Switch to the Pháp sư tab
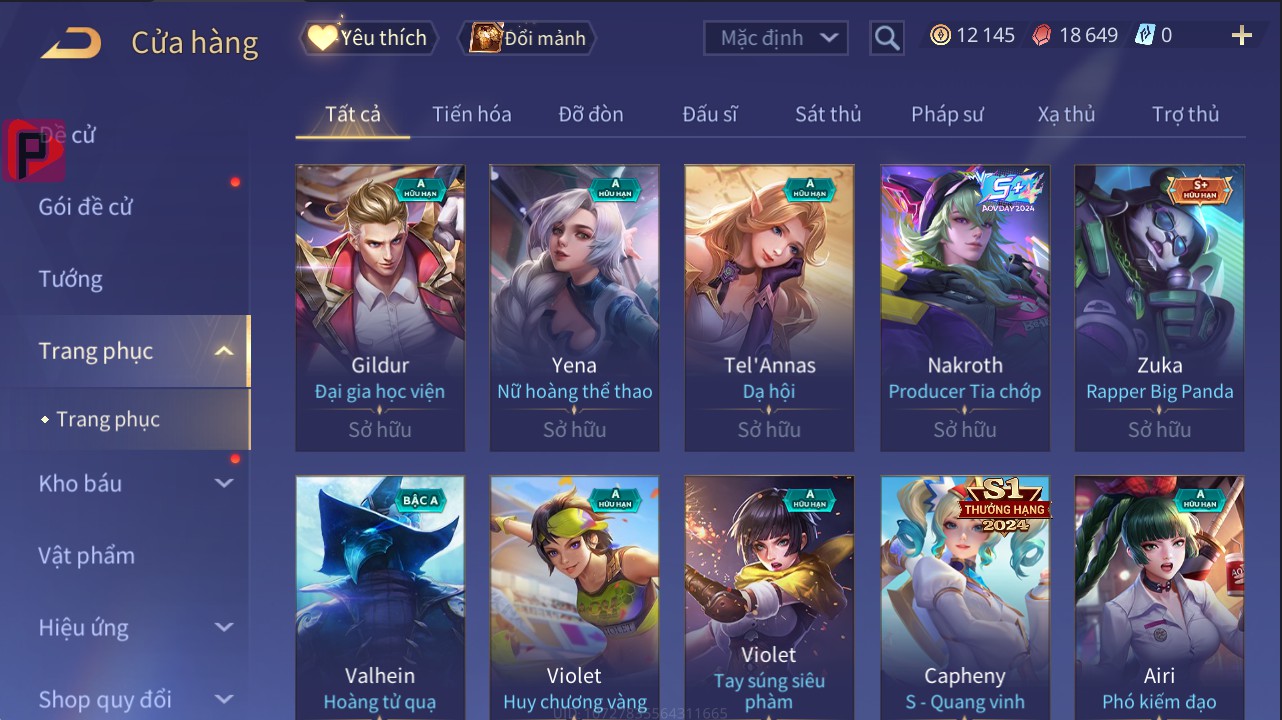Image resolution: width=1282 pixels, height=720 pixels. click(947, 114)
